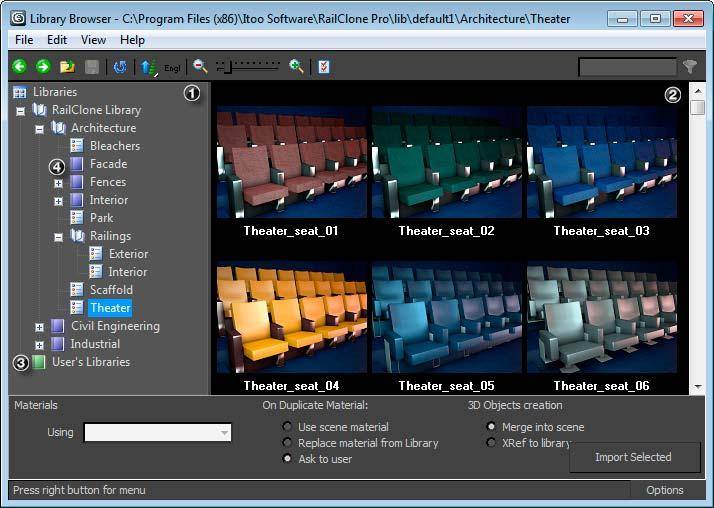The image size is (714, 508).
Task: Click the open library folder icon
Action: tap(67, 67)
